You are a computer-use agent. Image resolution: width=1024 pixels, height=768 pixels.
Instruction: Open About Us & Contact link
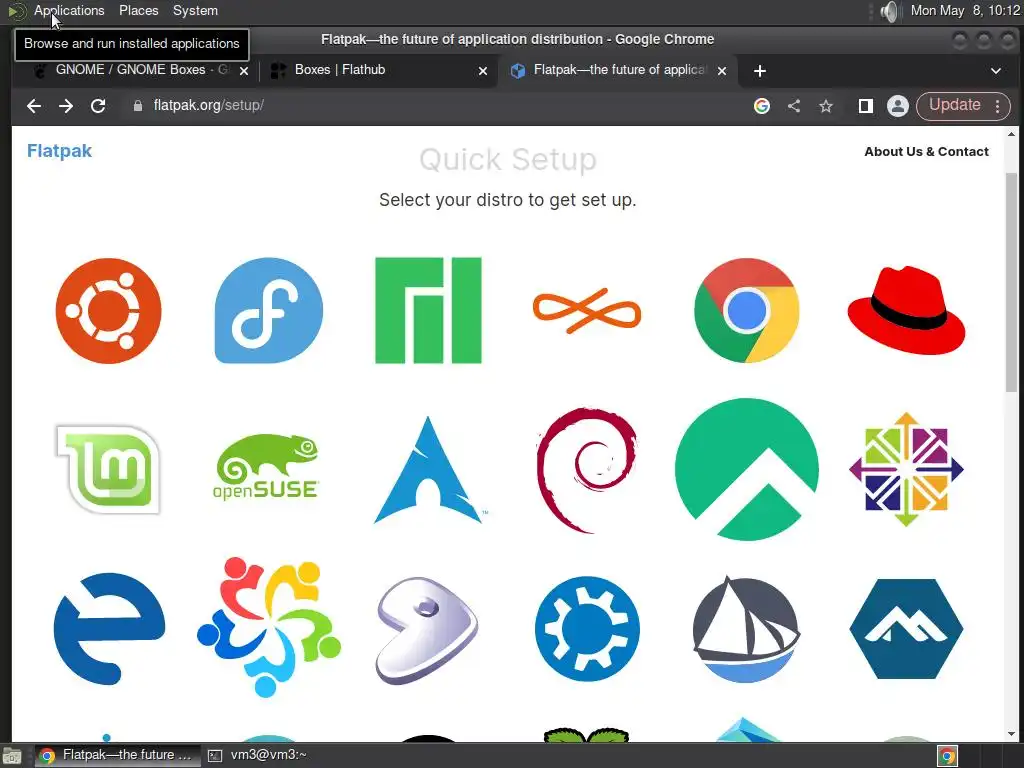click(926, 152)
